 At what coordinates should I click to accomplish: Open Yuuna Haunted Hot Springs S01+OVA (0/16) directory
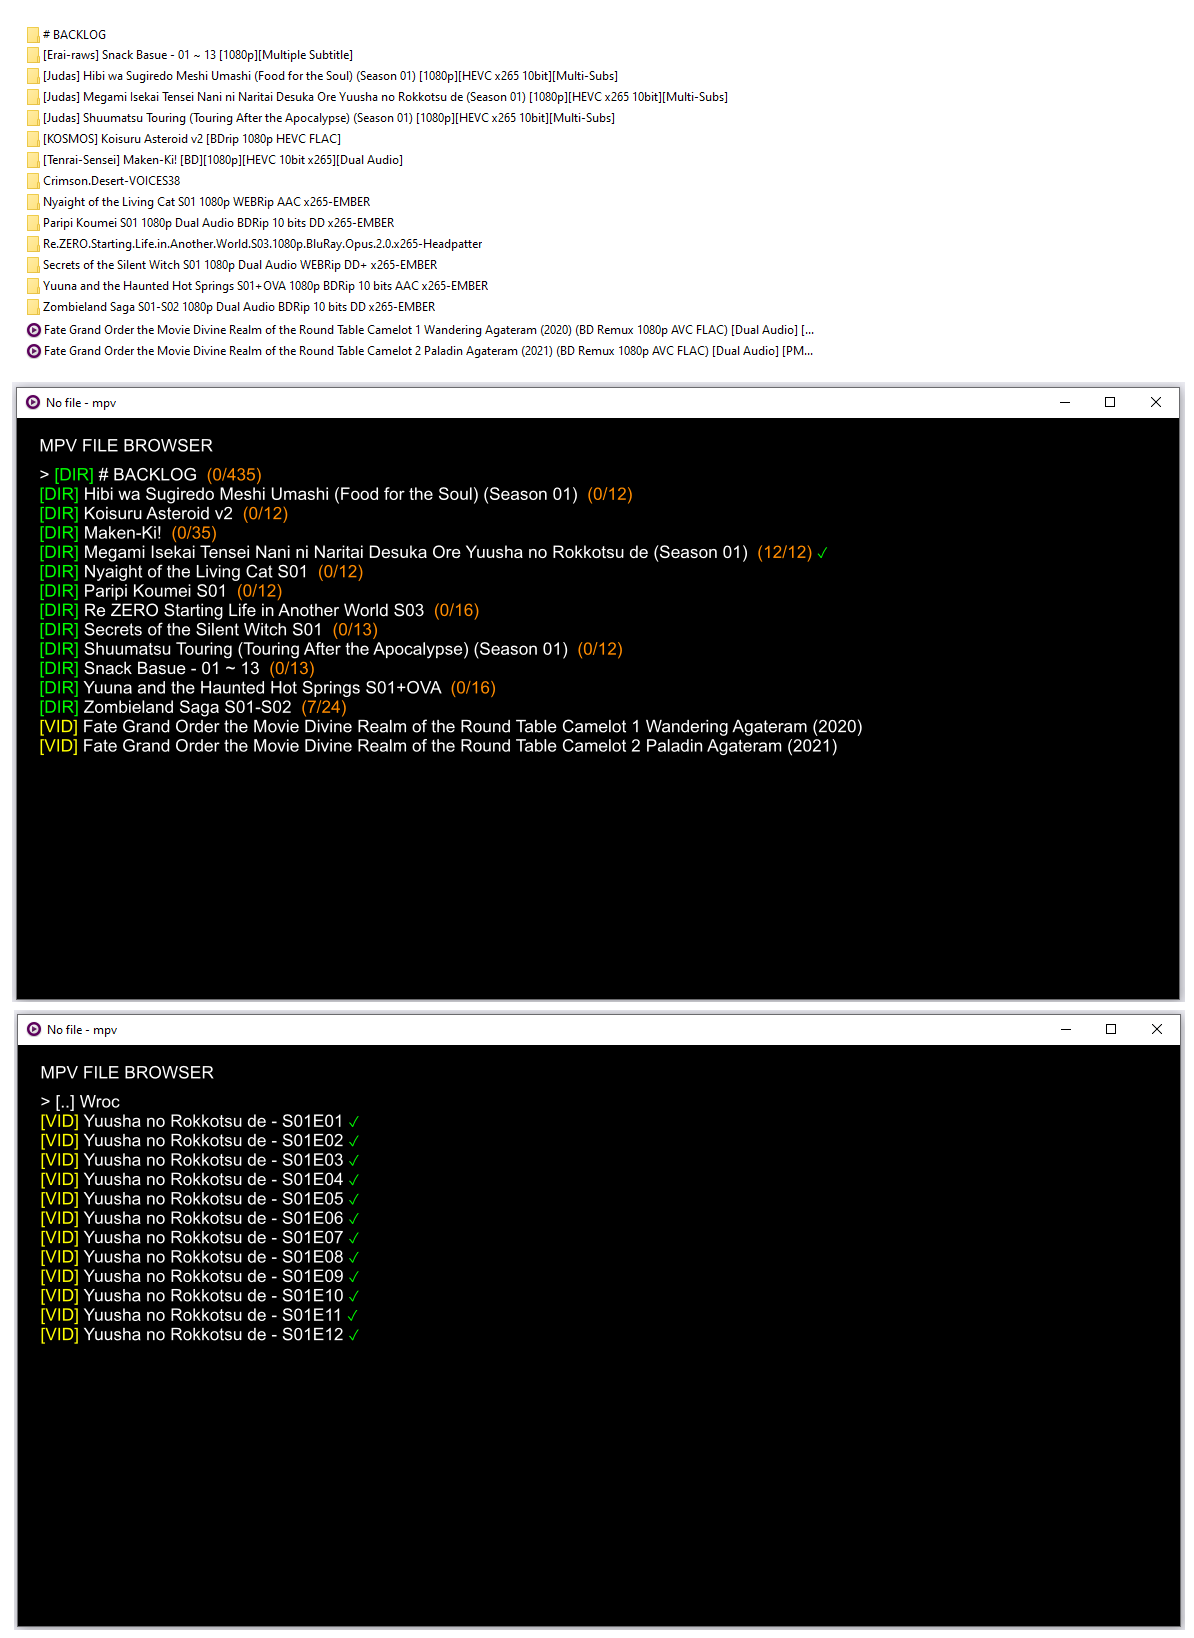click(x=268, y=688)
